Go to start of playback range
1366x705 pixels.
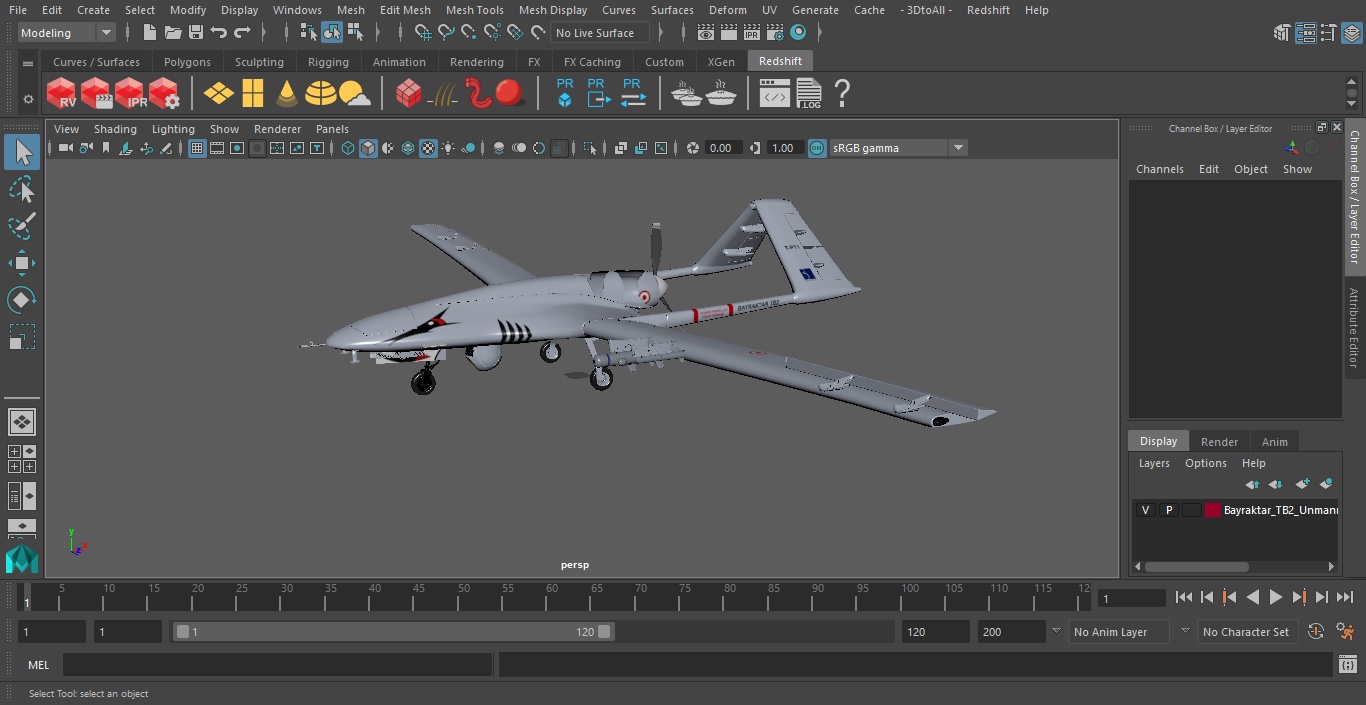(x=1184, y=597)
